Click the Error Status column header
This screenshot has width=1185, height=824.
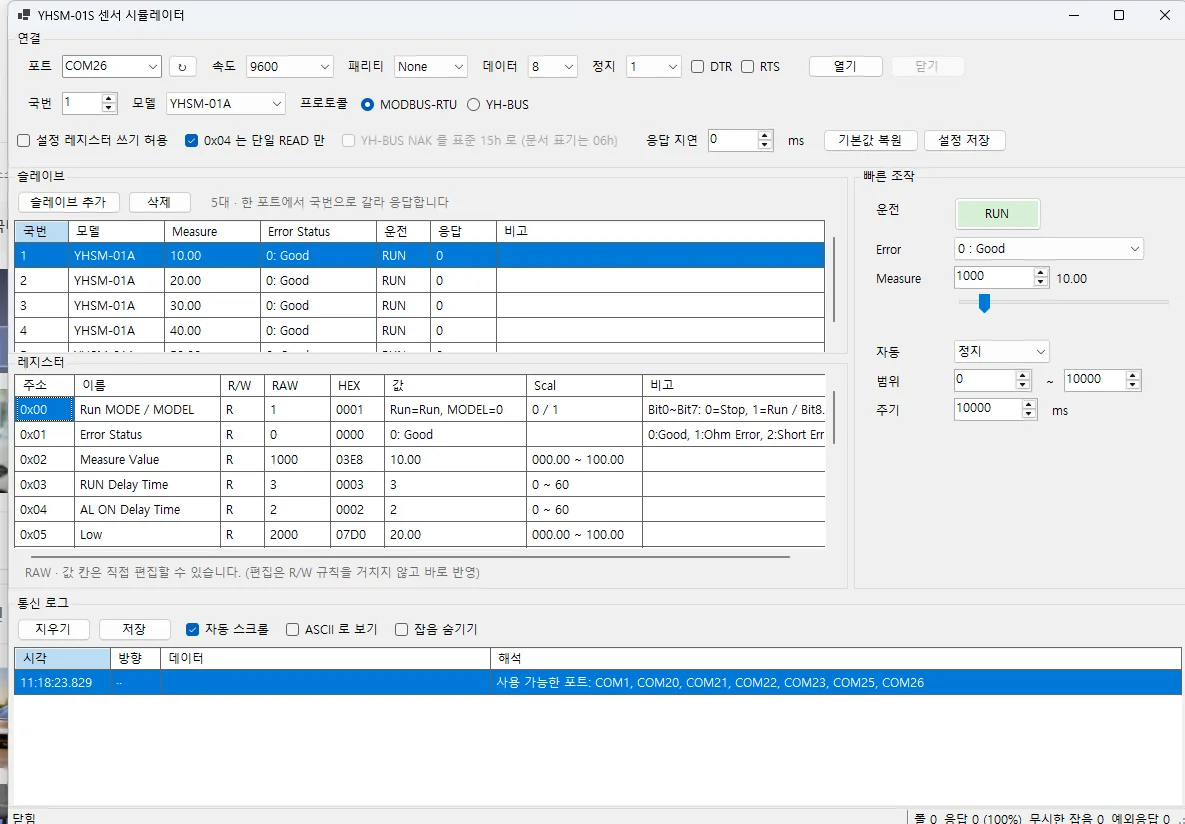tap(318, 231)
